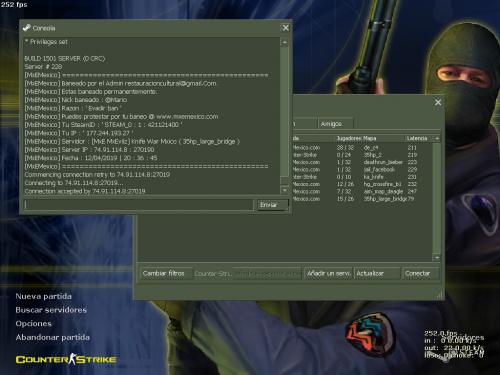This screenshot has height=375, width=500.
Task: Select the de_c4 server row
Action: tap(362, 148)
